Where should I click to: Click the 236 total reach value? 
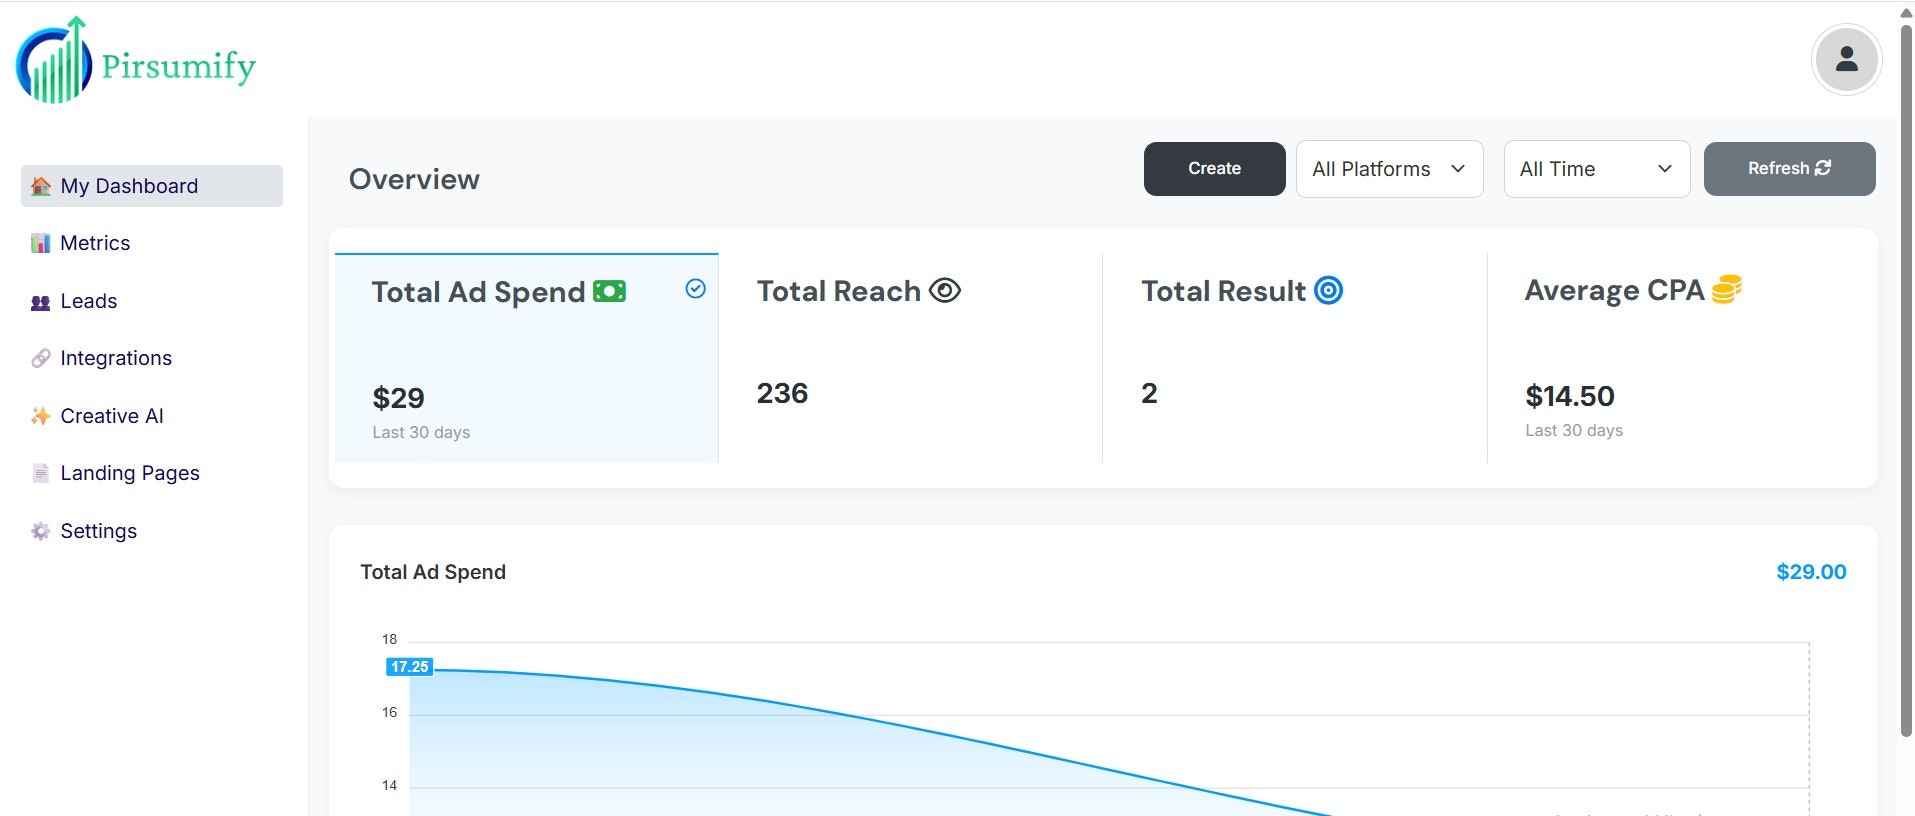coord(782,393)
